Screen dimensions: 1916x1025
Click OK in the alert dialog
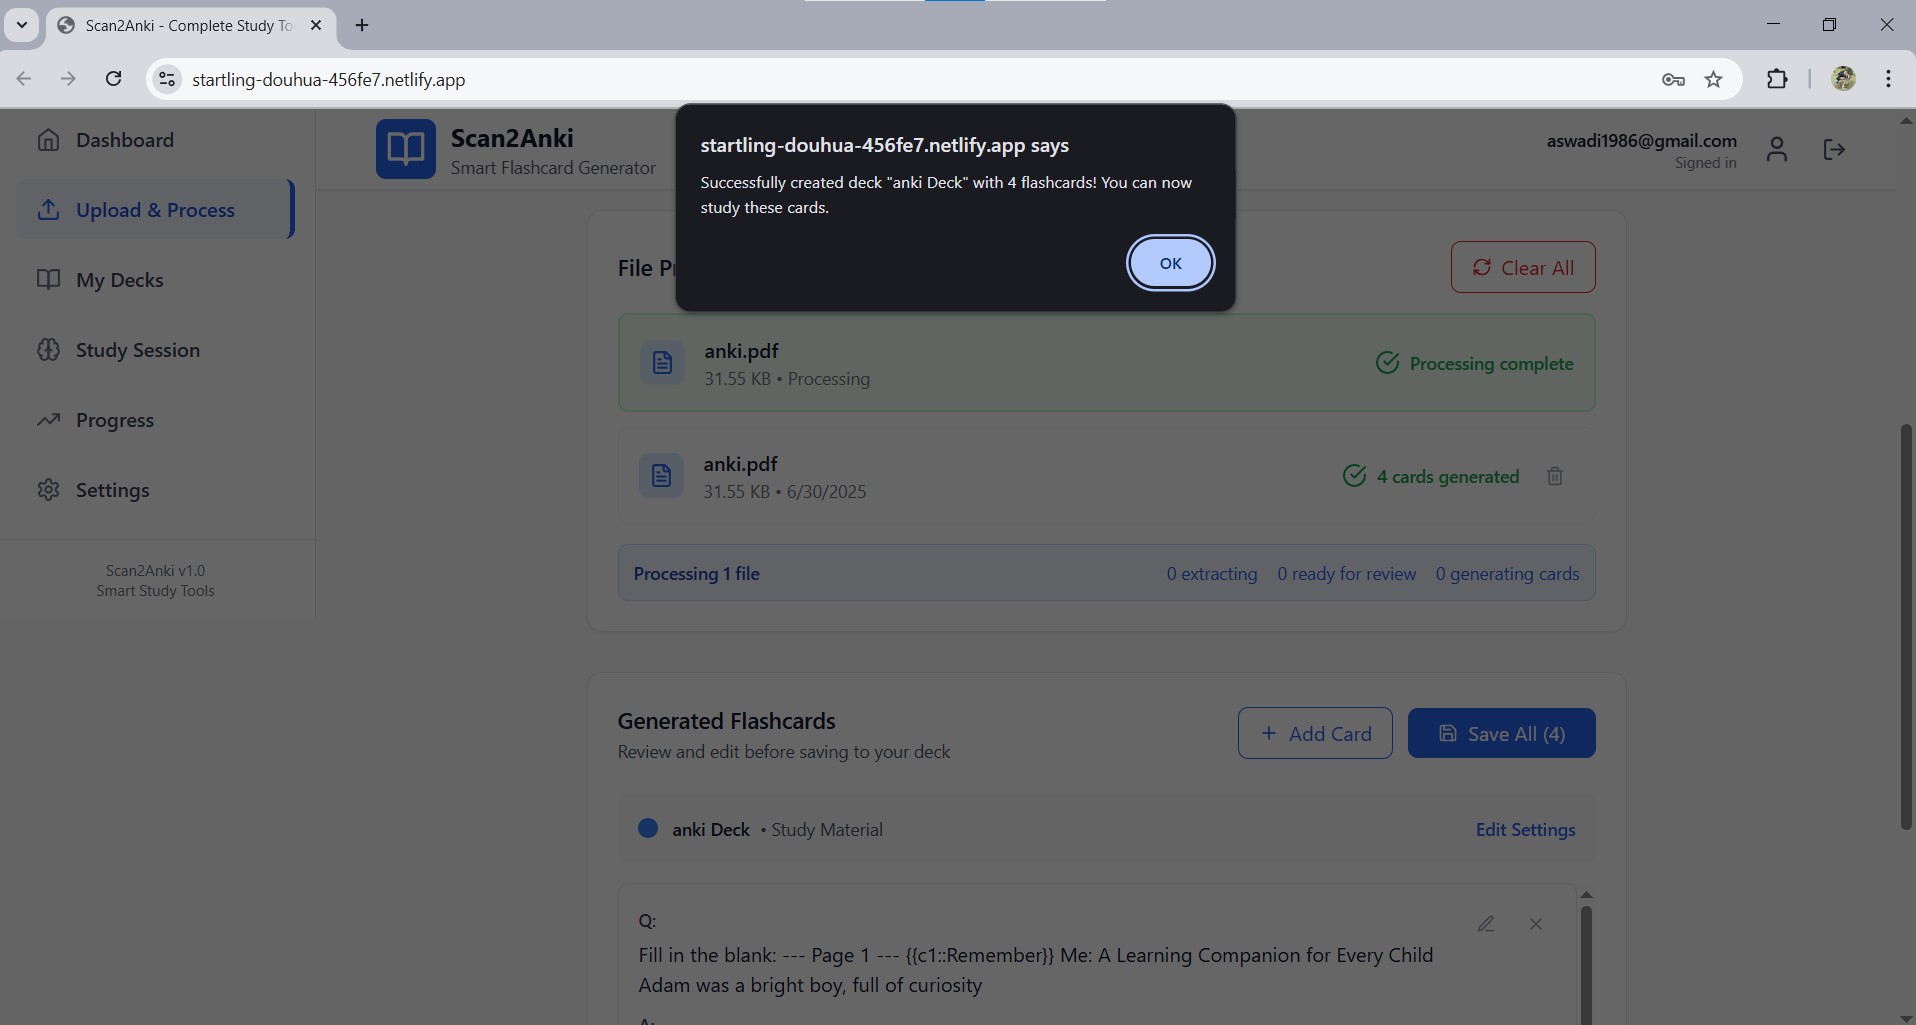[1170, 263]
